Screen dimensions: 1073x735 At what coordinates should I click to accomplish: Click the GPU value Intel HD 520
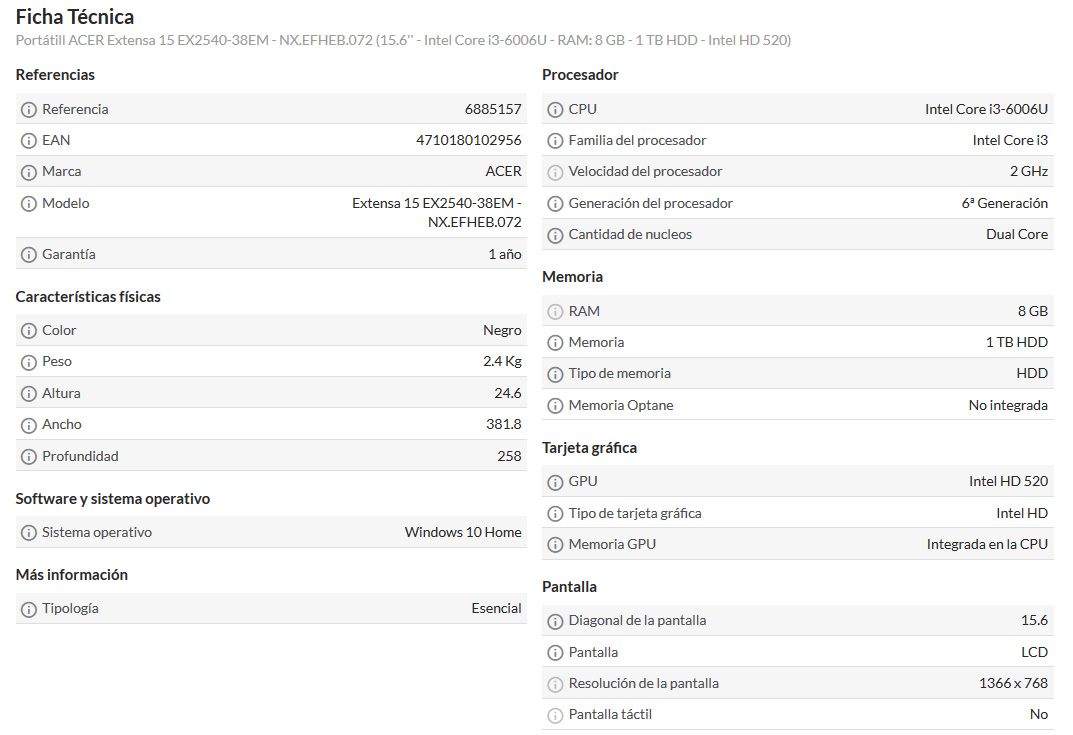[x=1009, y=482]
